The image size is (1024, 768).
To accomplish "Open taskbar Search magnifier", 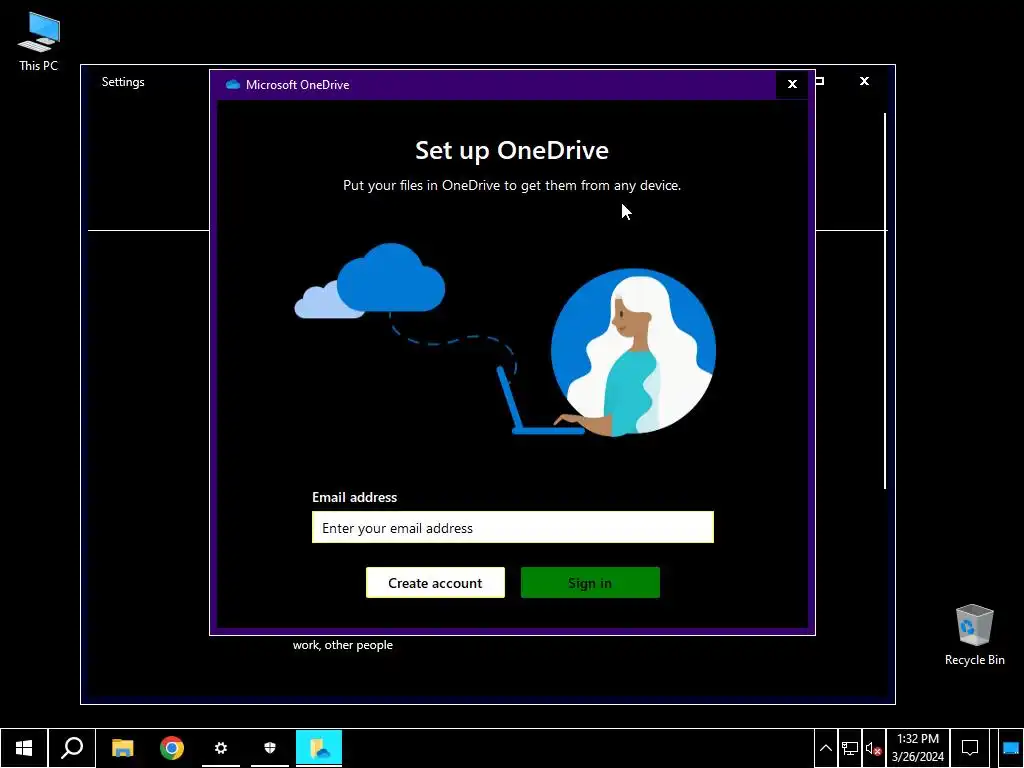I will [72, 748].
